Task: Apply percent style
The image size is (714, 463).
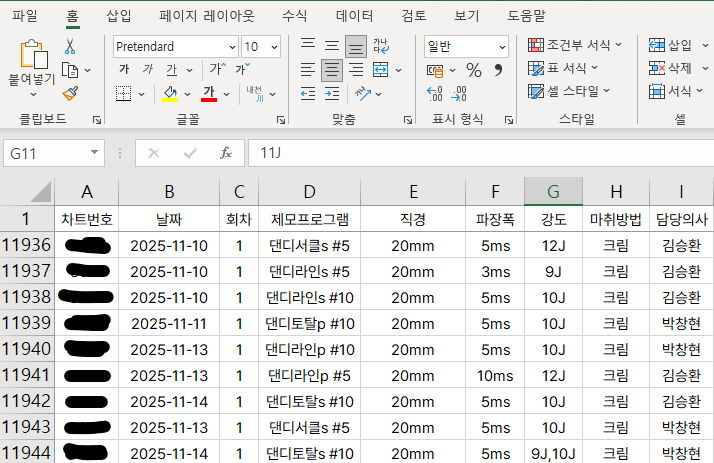Action: 474,70
